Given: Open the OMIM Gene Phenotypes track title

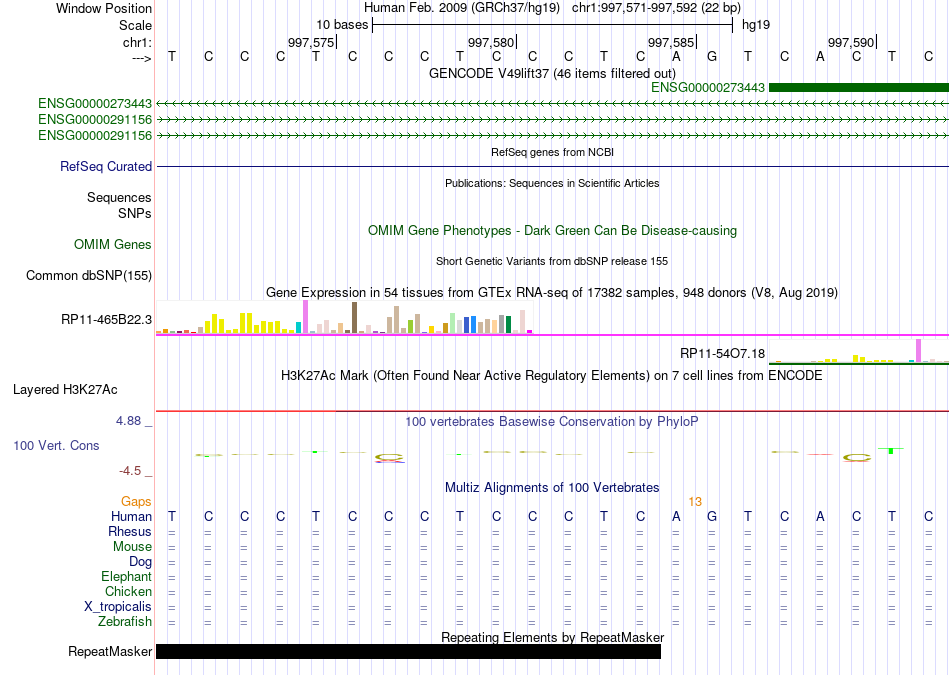Looking at the screenshot, I should pos(552,230).
